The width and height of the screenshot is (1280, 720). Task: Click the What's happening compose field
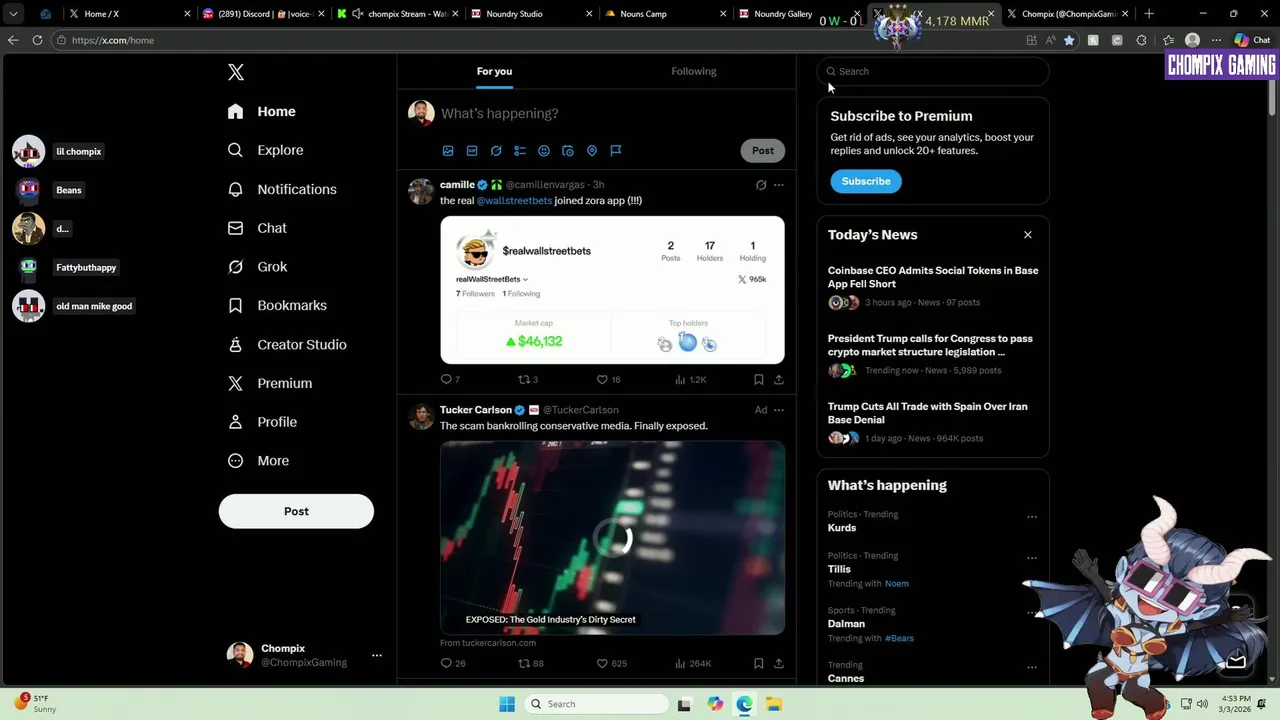pyautogui.click(x=610, y=113)
